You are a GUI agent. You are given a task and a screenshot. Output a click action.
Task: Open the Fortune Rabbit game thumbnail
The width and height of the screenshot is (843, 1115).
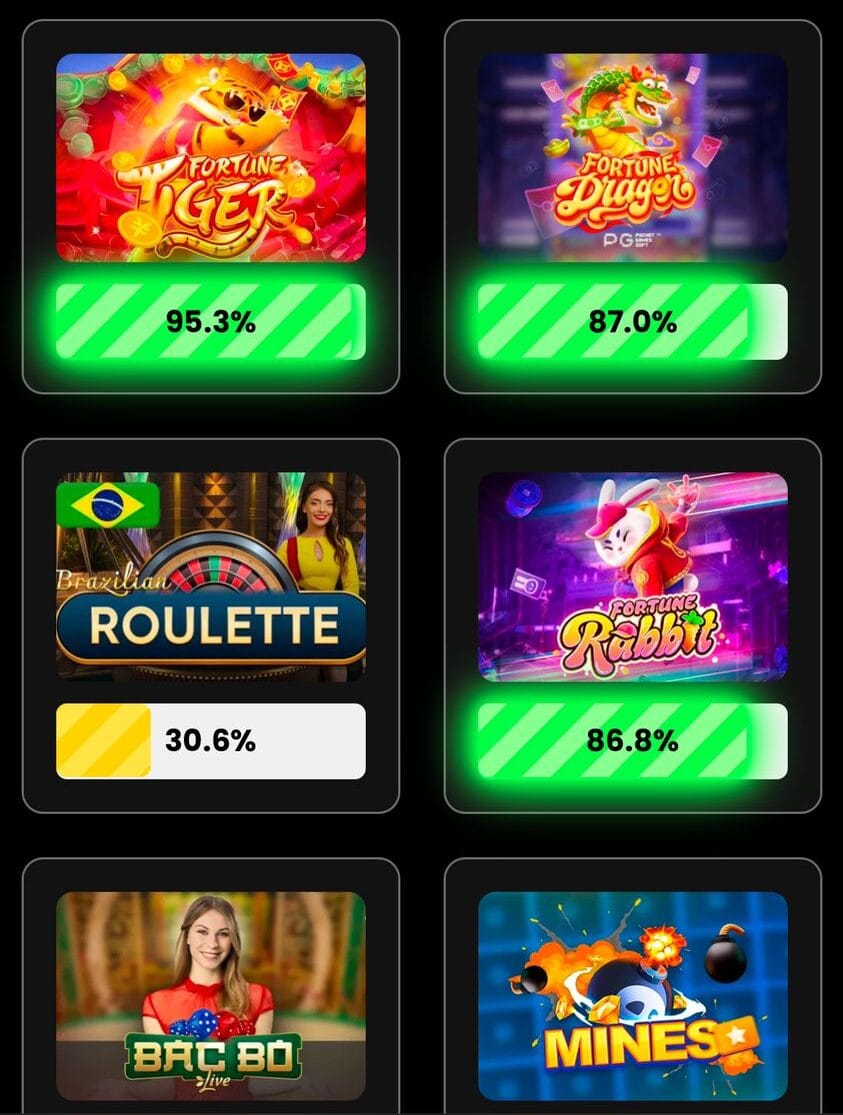tap(632, 577)
